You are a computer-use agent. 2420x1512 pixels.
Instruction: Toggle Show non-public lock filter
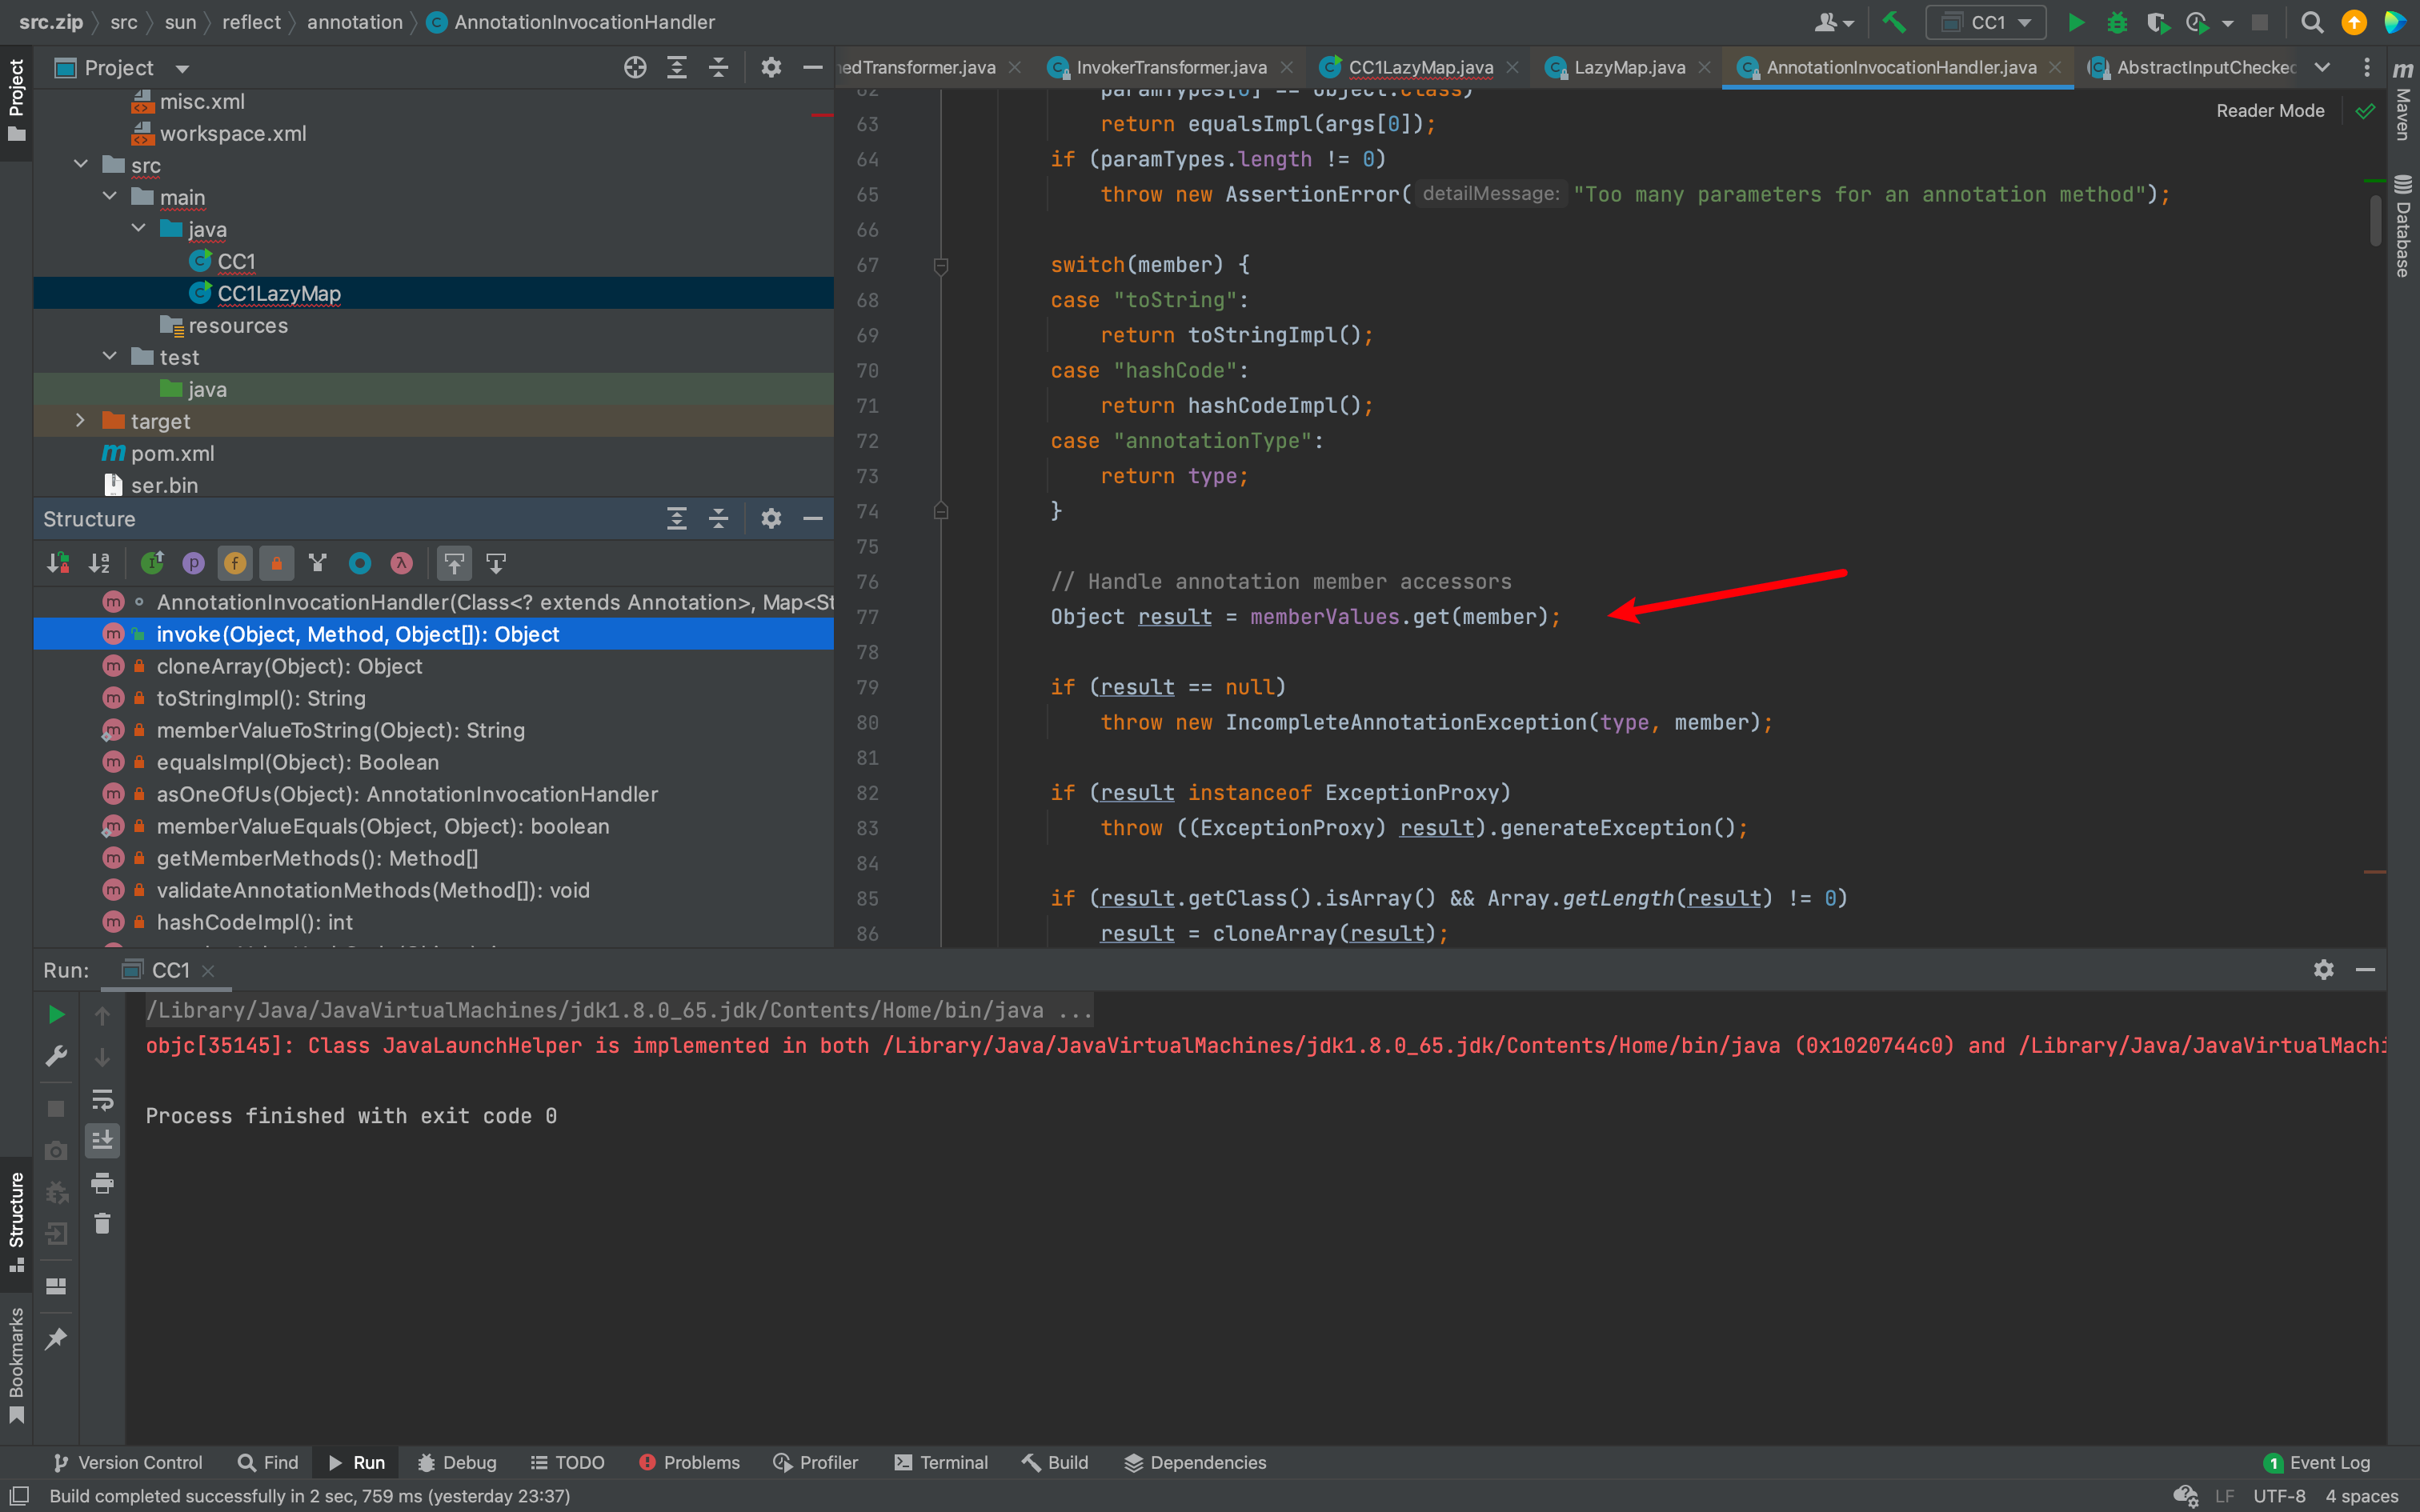(x=277, y=563)
